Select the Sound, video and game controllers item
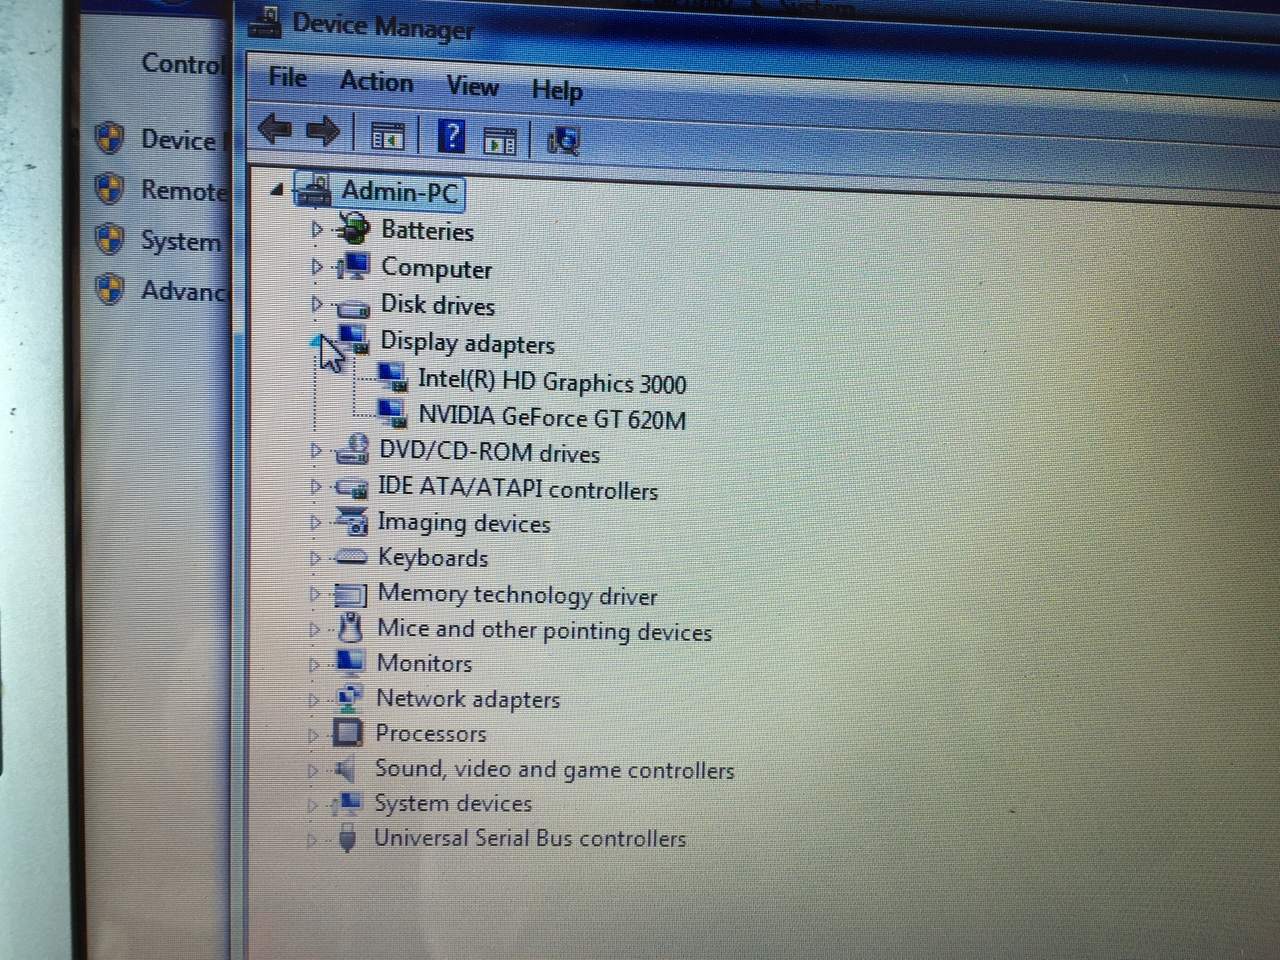 (x=553, y=770)
